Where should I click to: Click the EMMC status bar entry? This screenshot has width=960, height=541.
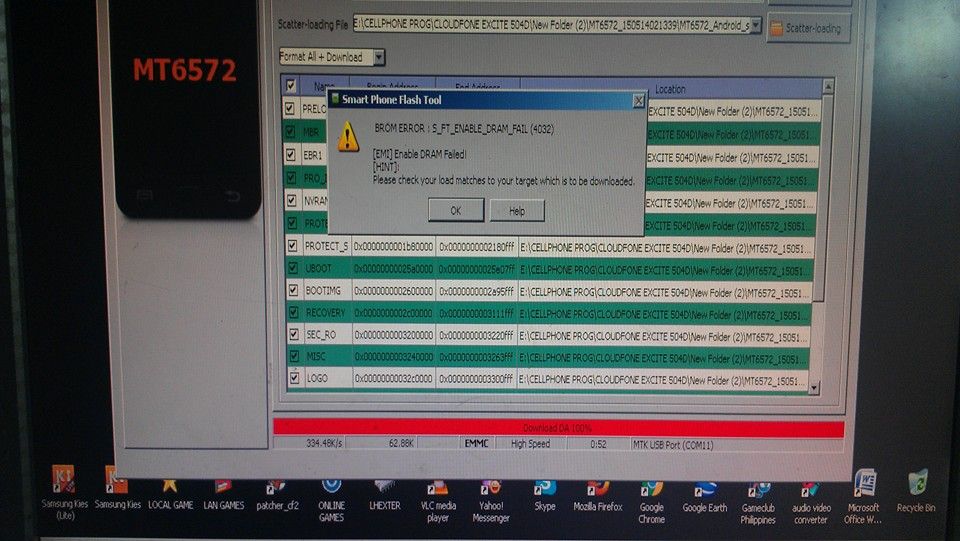tap(476, 443)
